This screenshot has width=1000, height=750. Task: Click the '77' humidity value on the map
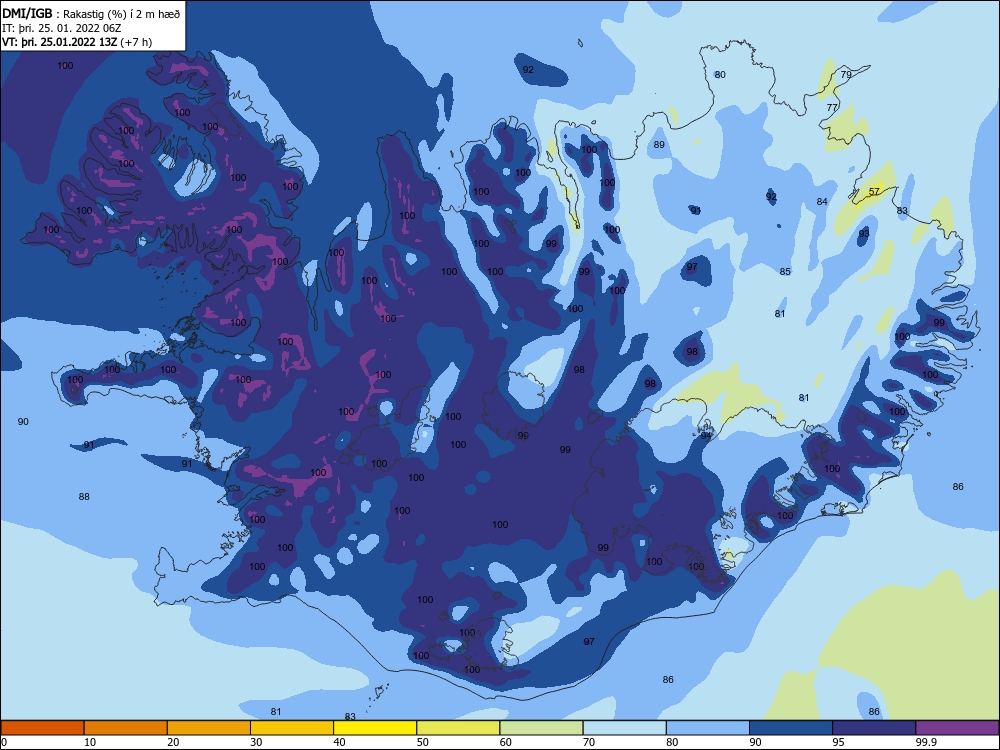832,107
